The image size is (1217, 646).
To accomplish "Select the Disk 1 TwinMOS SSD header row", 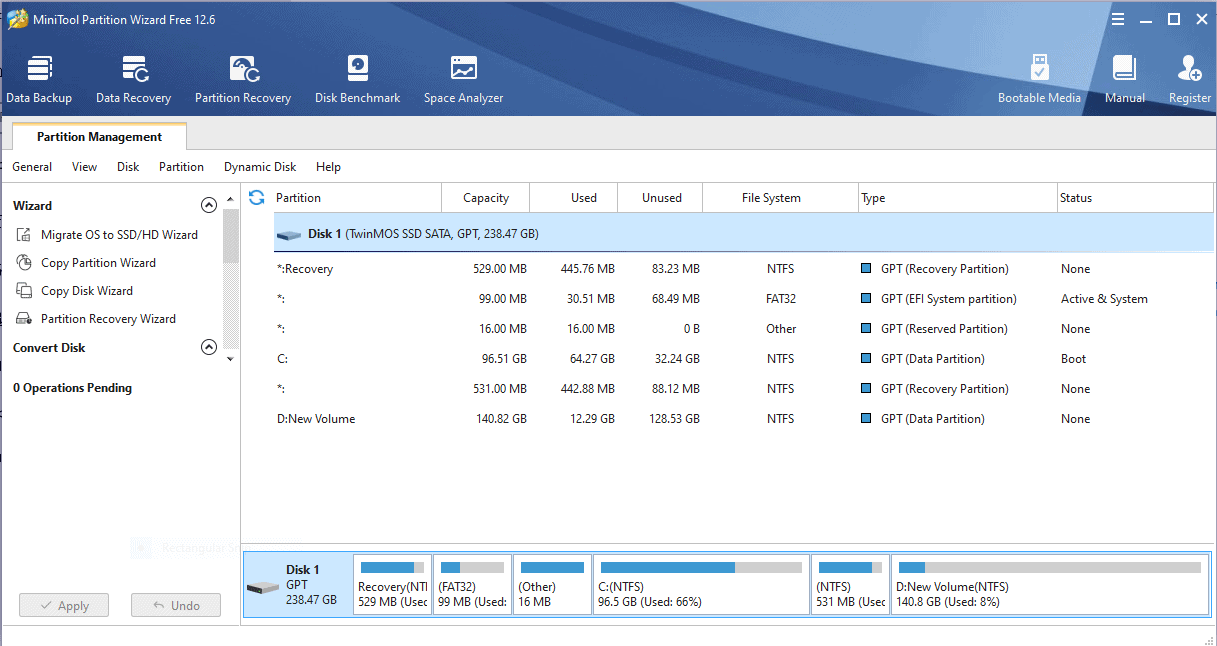I will click(743, 234).
